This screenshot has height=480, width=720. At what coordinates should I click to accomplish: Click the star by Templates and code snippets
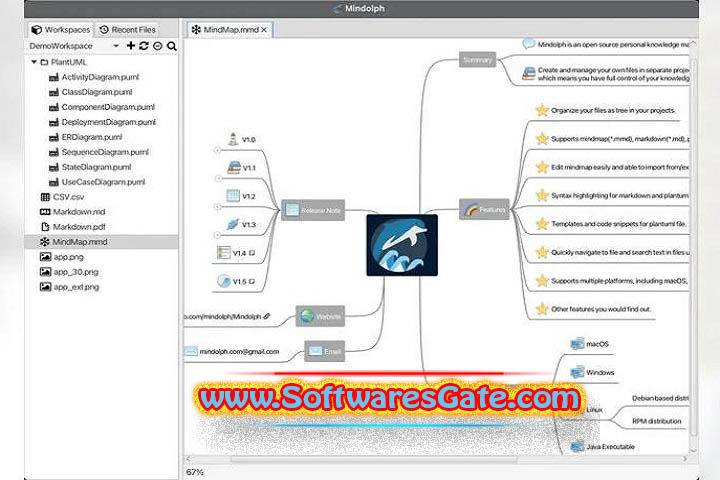click(542, 224)
